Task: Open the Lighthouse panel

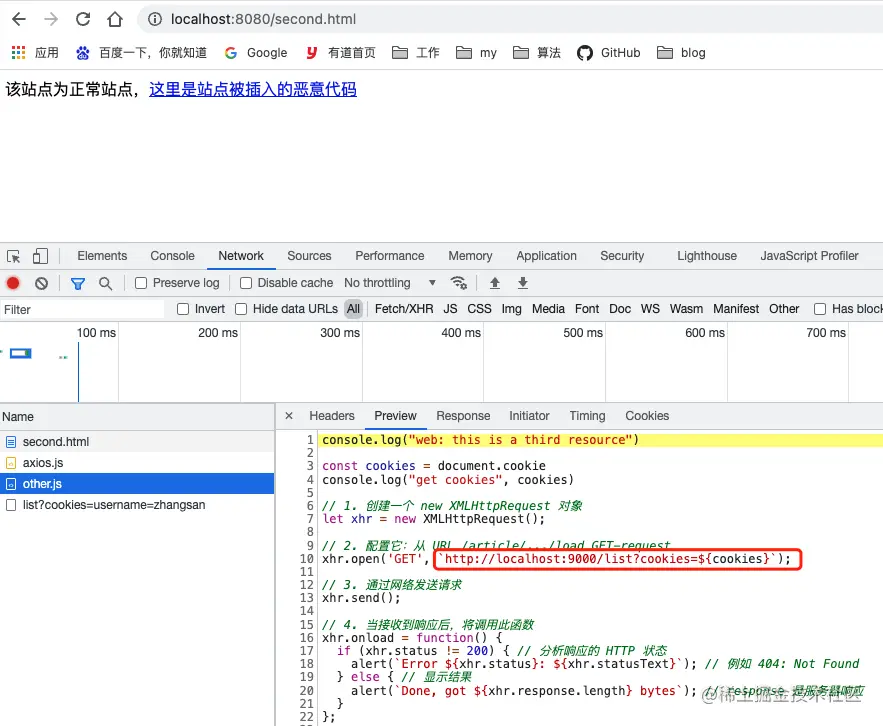Action: coord(707,256)
